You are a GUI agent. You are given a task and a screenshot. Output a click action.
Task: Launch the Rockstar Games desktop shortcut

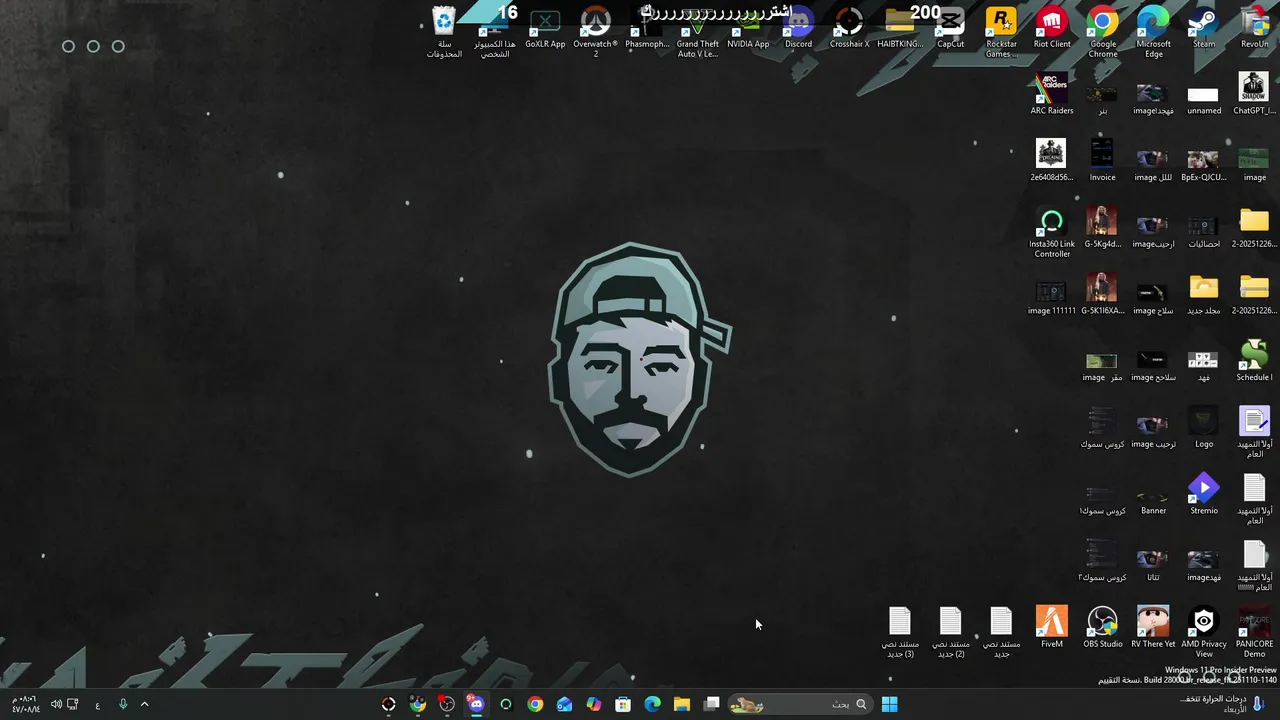[1001, 32]
